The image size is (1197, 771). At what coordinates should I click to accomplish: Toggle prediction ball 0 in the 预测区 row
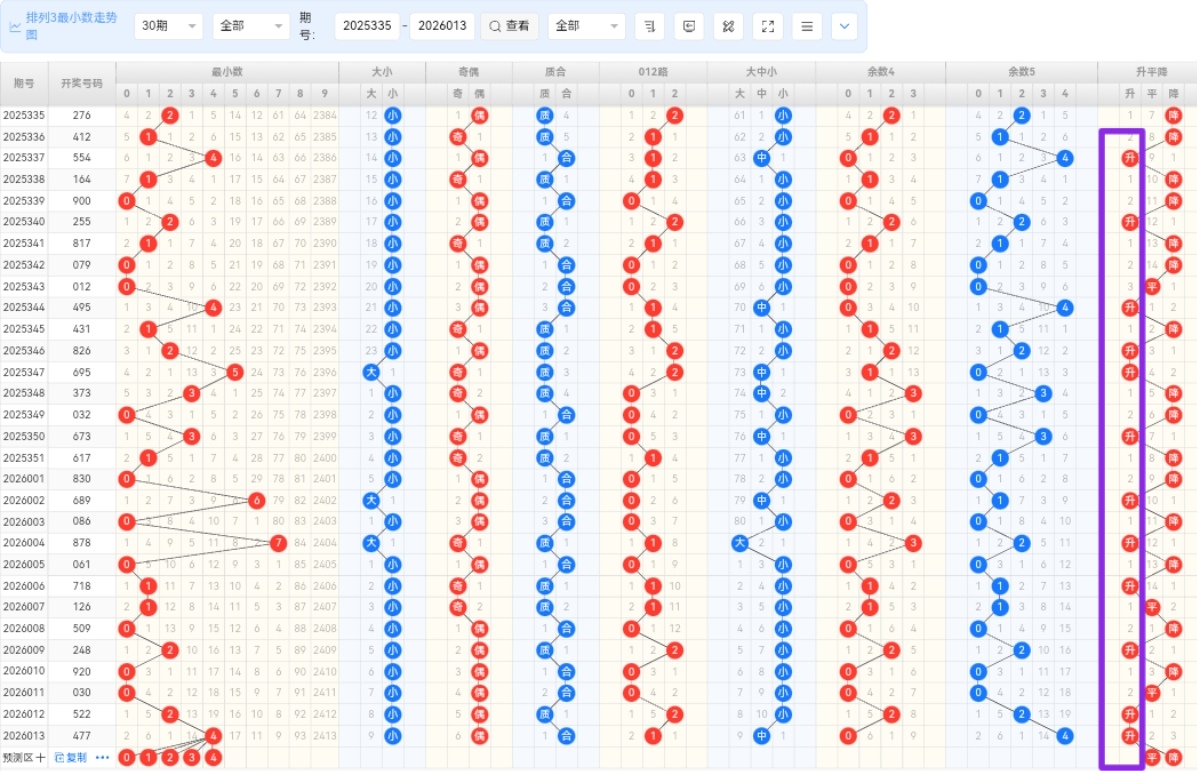127,758
